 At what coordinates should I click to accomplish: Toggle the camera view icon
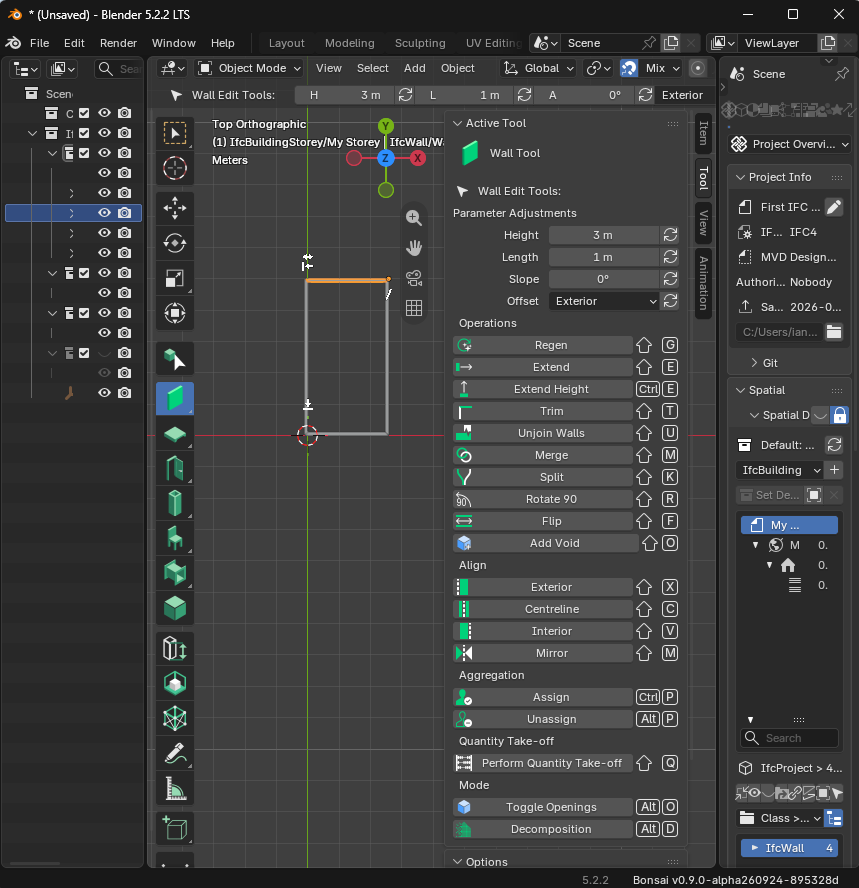[x=414, y=278]
